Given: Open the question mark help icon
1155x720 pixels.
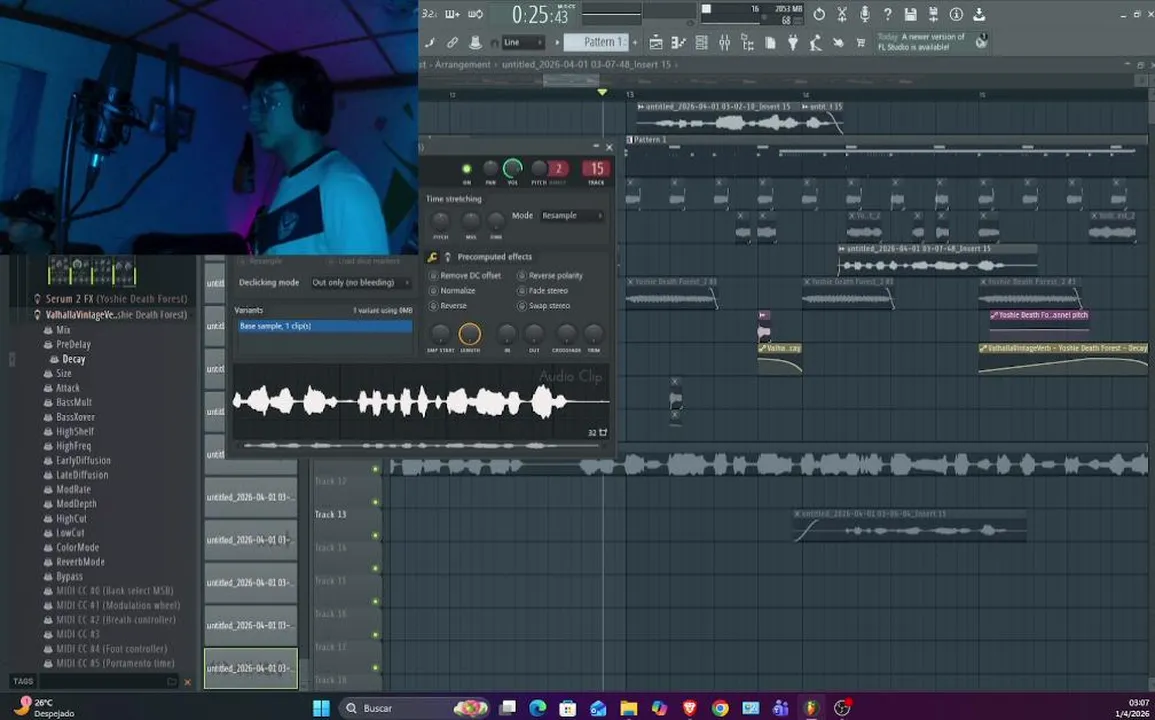Looking at the screenshot, I should [x=888, y=14].
